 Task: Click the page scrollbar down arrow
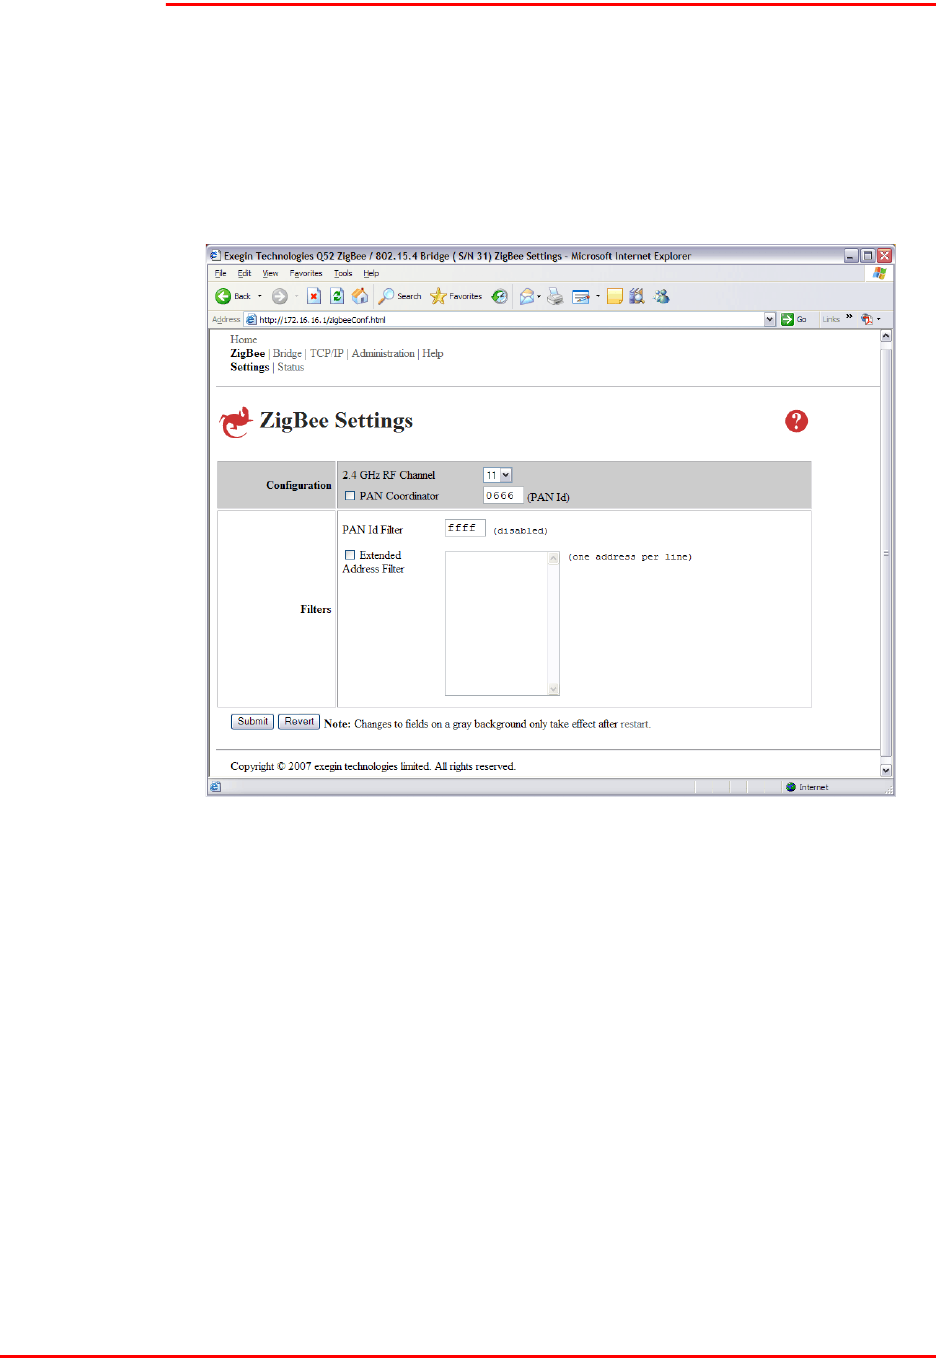[x=886, y=770]
